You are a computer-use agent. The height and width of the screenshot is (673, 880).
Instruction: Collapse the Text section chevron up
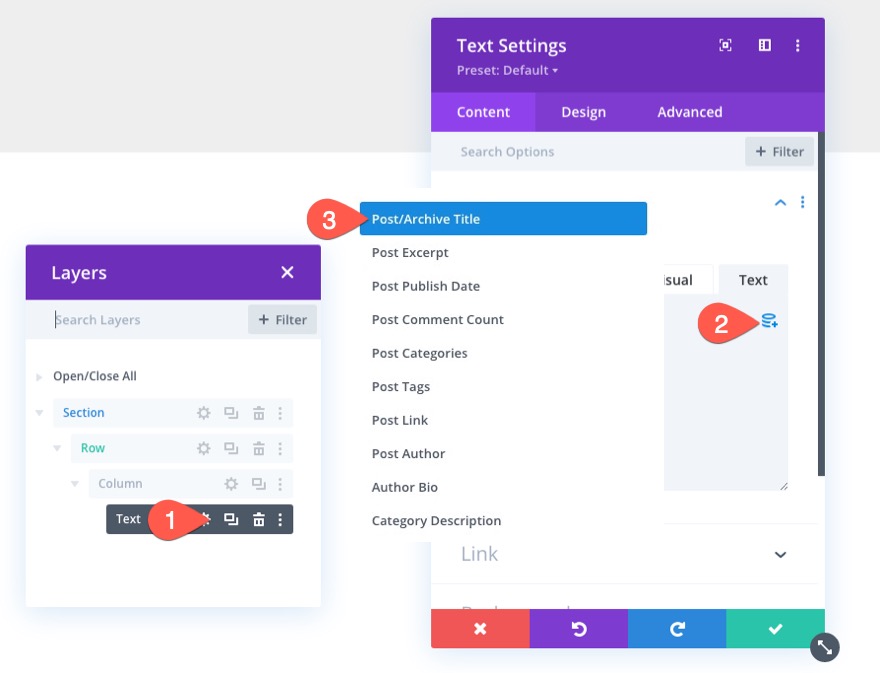(780, 203)
